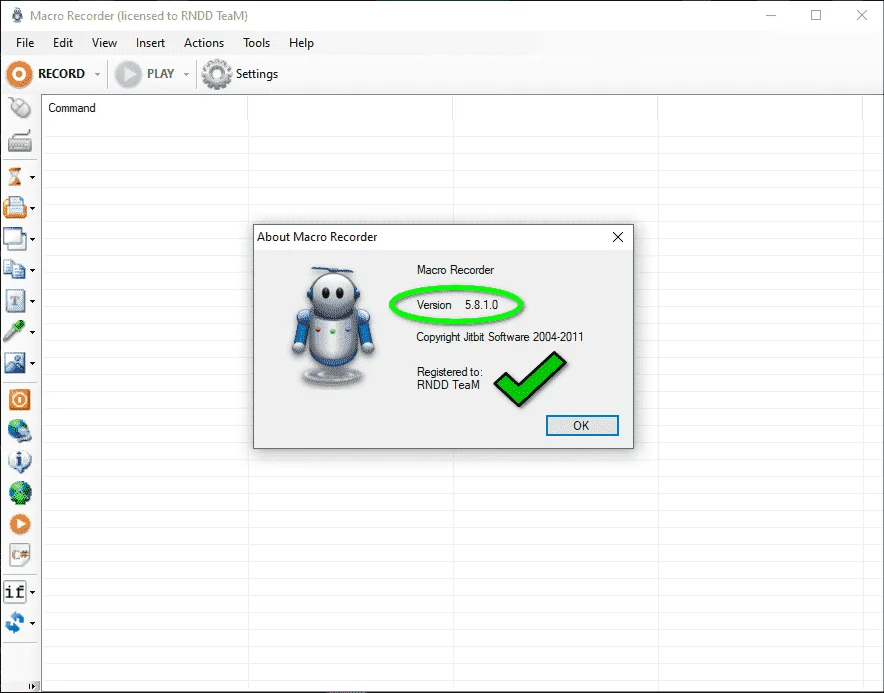Screen dimensions: 884x693
Task: Select the mouse action icon in sidebar
Action: (20, 107)
